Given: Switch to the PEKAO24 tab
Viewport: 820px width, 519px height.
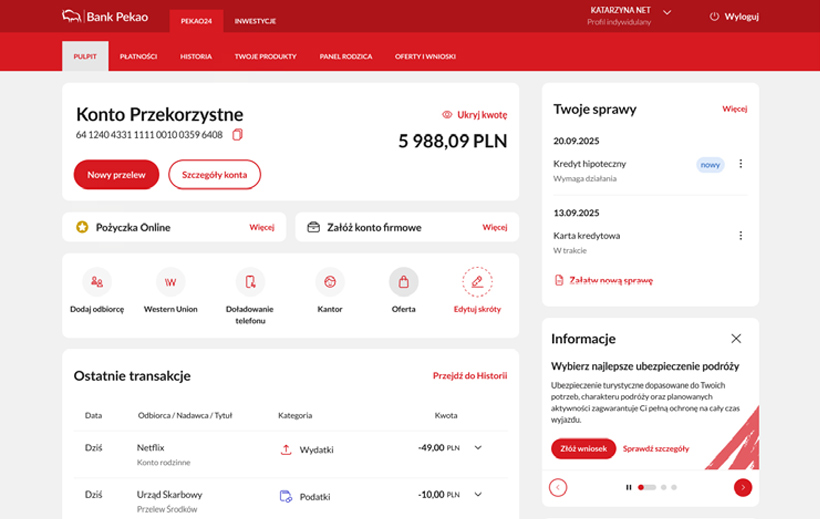Looking at the screenshot, I should (196, 21).
